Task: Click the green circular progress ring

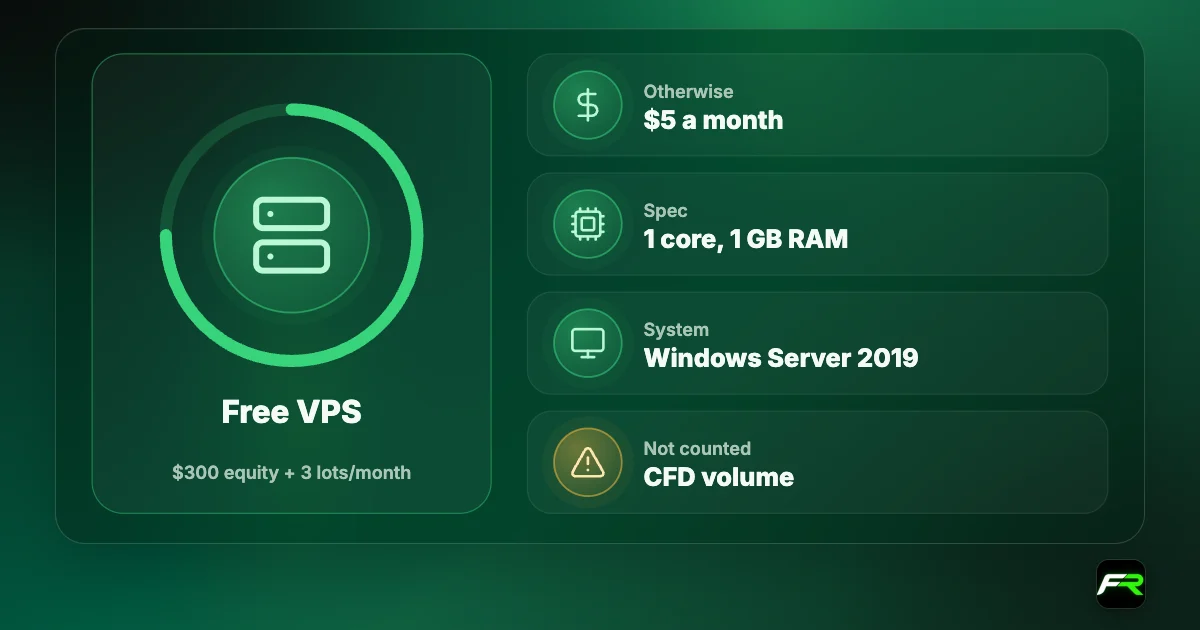Action: coord(291,236)
